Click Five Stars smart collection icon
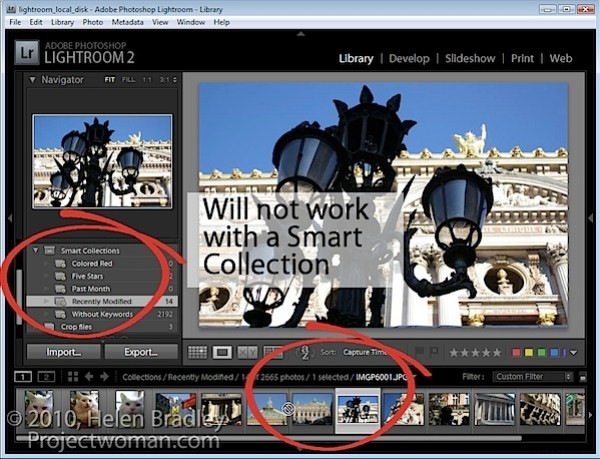The image size is (600, 459). (x=60, y=276)
